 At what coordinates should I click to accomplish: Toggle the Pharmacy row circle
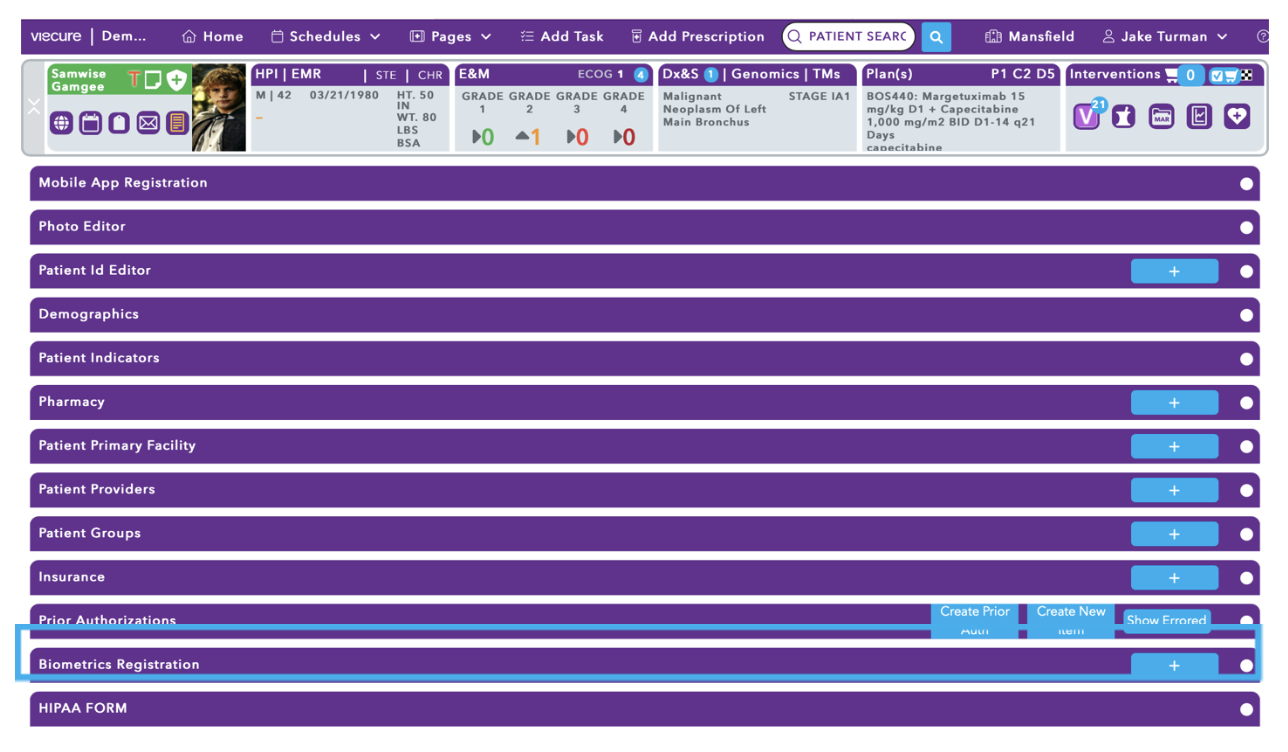(x=1246, y=403)
